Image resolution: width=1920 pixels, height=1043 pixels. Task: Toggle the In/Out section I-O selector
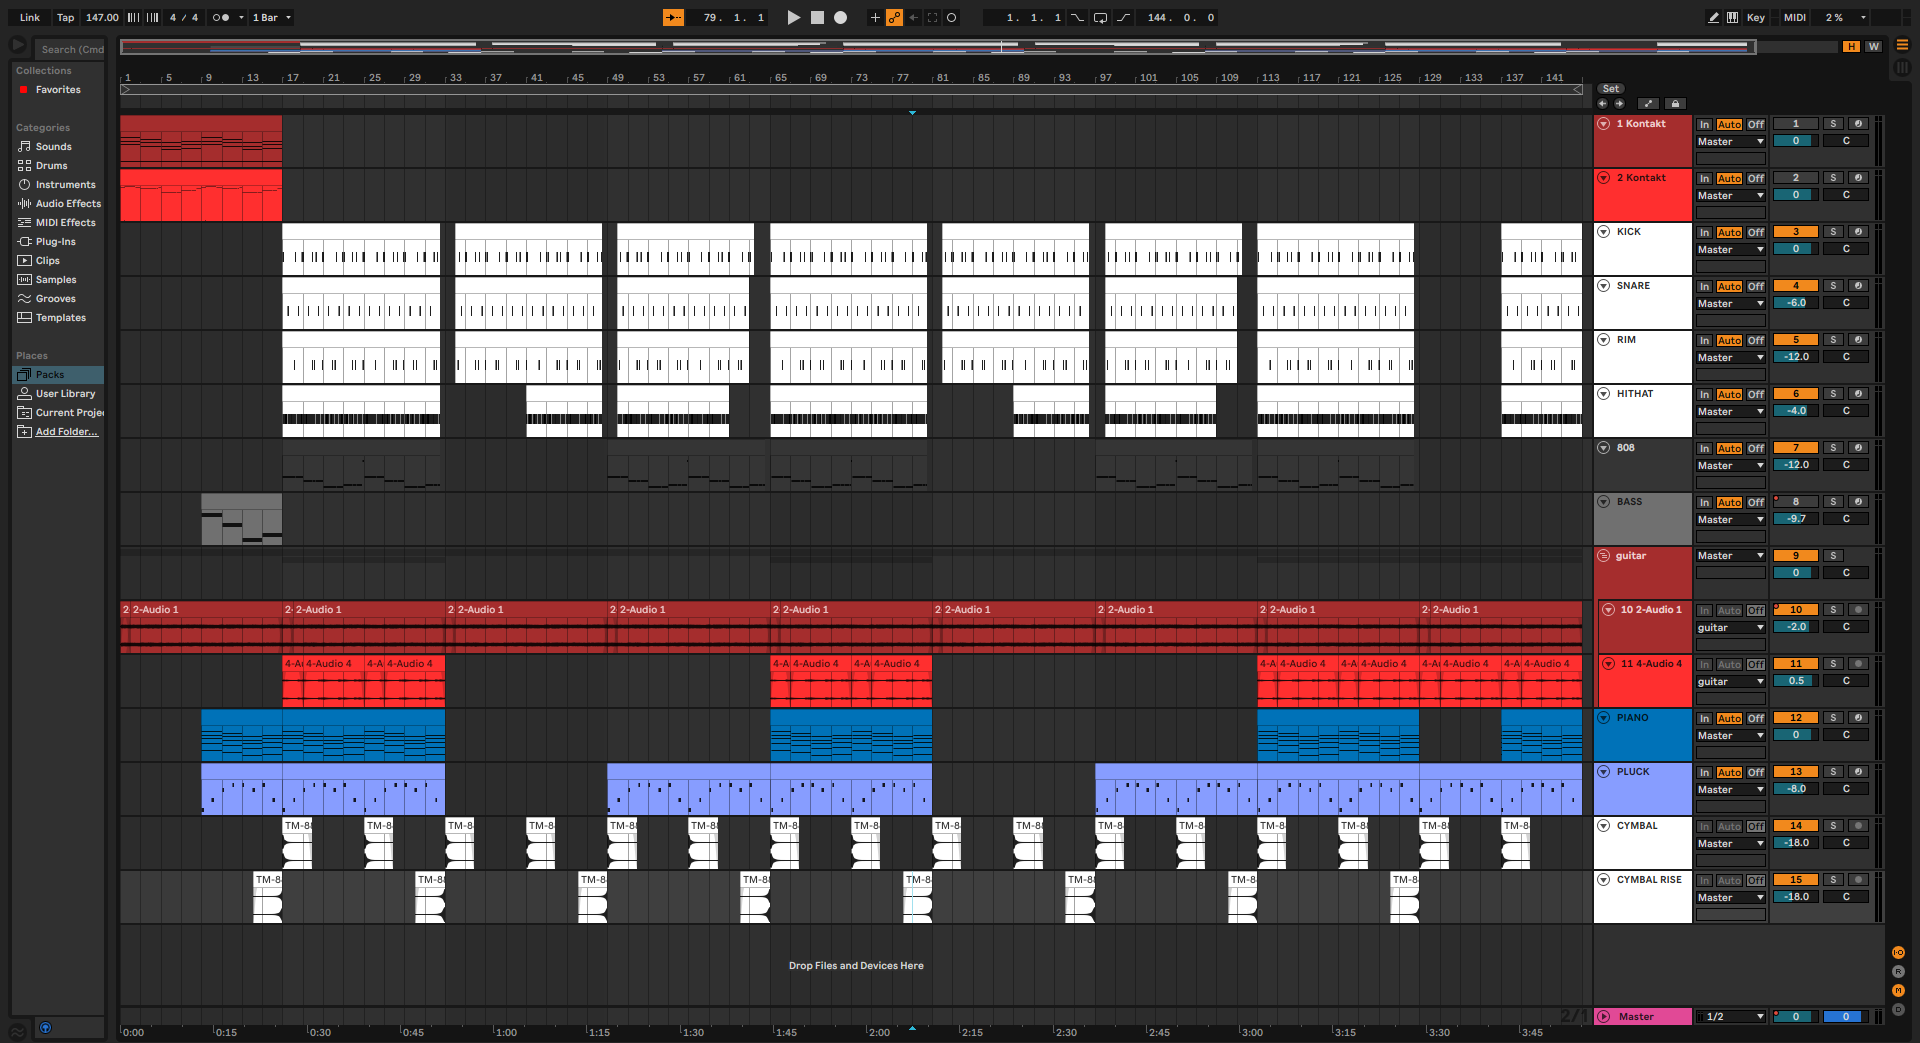[1898, 952]
